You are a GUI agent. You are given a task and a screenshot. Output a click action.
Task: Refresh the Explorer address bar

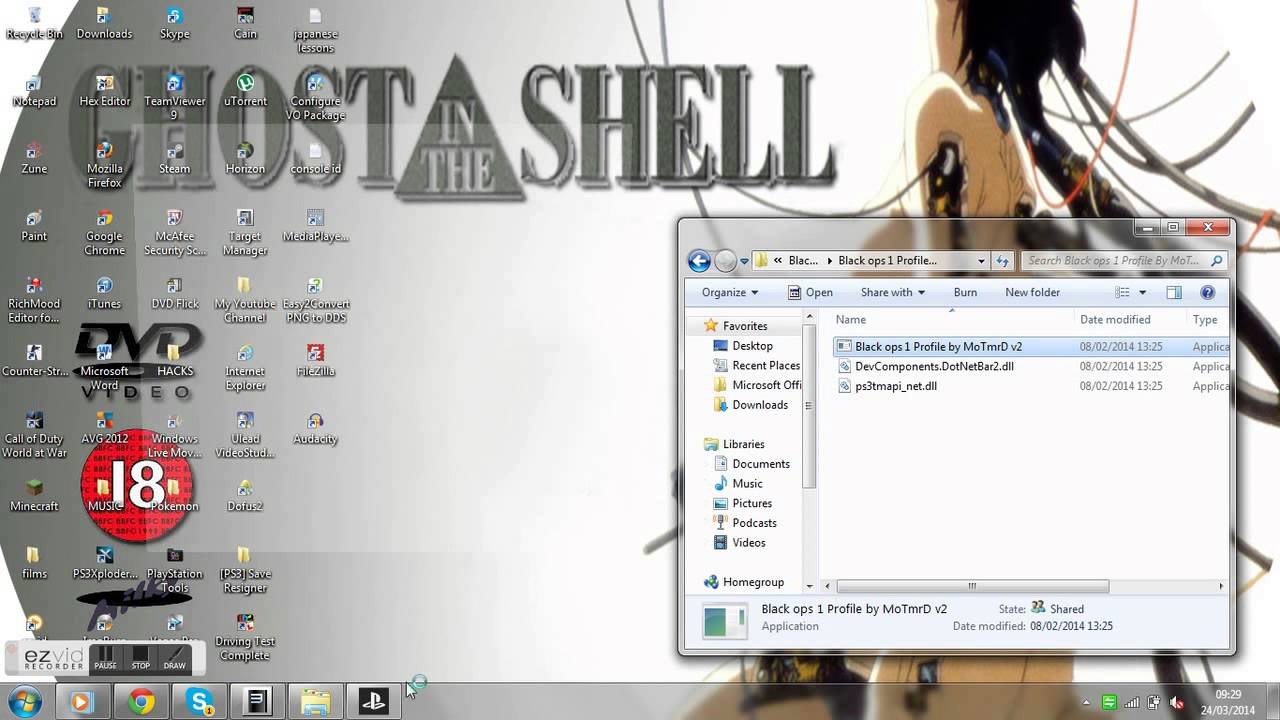coord(1002,261)
